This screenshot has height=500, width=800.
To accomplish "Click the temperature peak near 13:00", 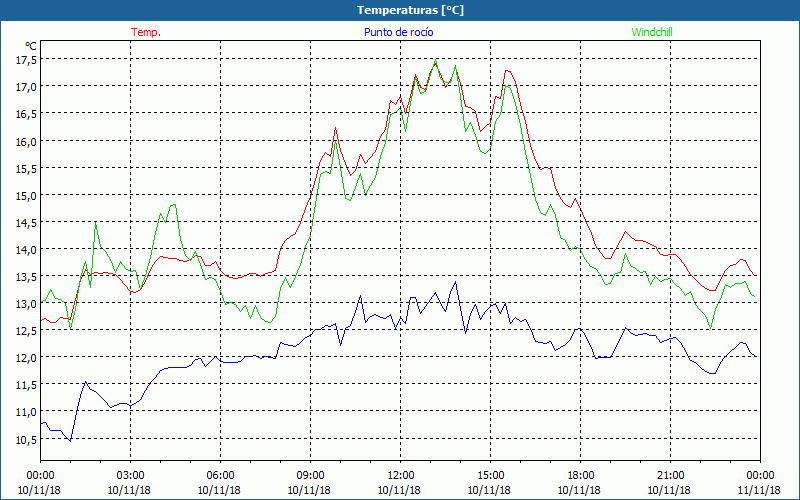I will (435, 62).
